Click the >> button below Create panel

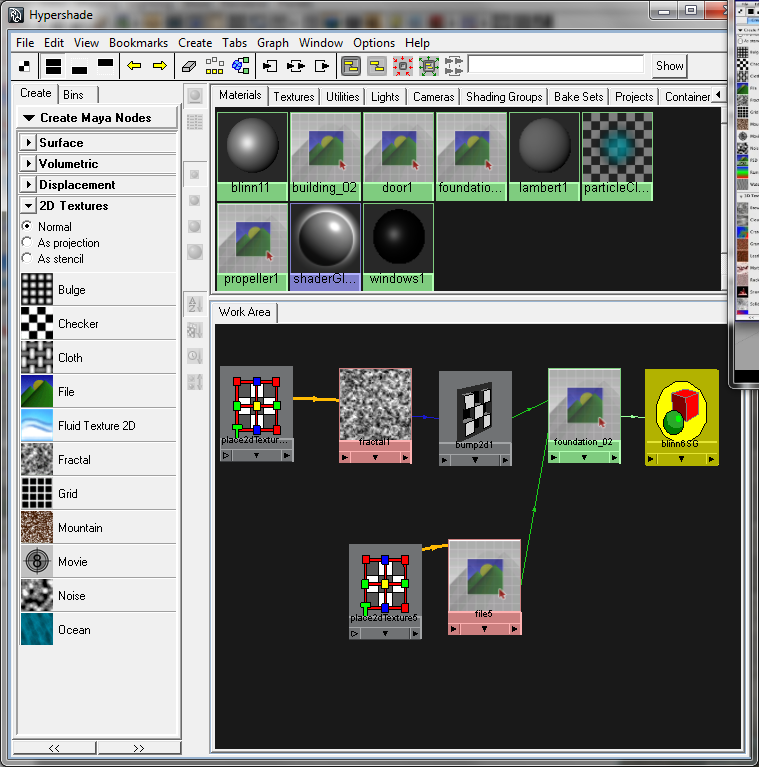(x=139, y=748)
